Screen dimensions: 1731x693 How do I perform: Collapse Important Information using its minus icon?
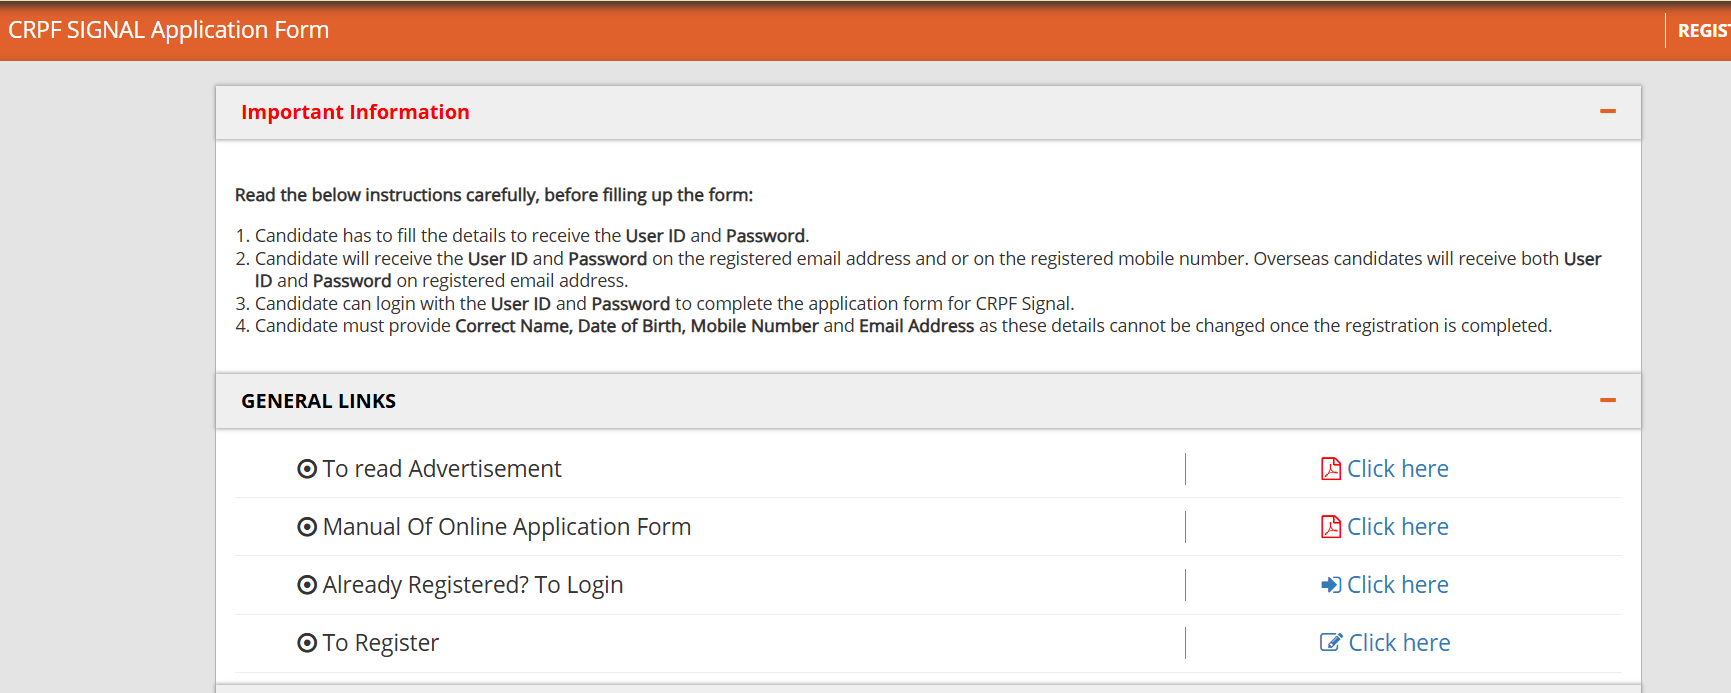click(1607, 112)
